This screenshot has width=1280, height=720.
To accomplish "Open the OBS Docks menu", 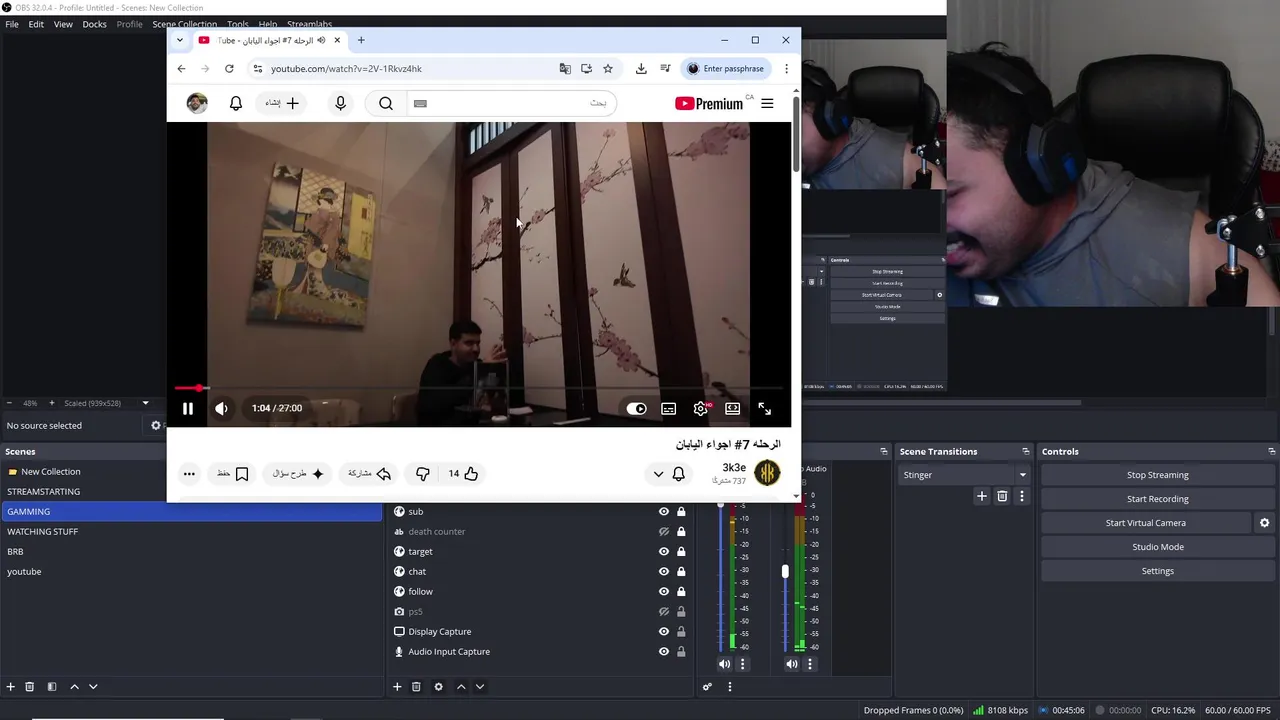I will tap(94, 24).
